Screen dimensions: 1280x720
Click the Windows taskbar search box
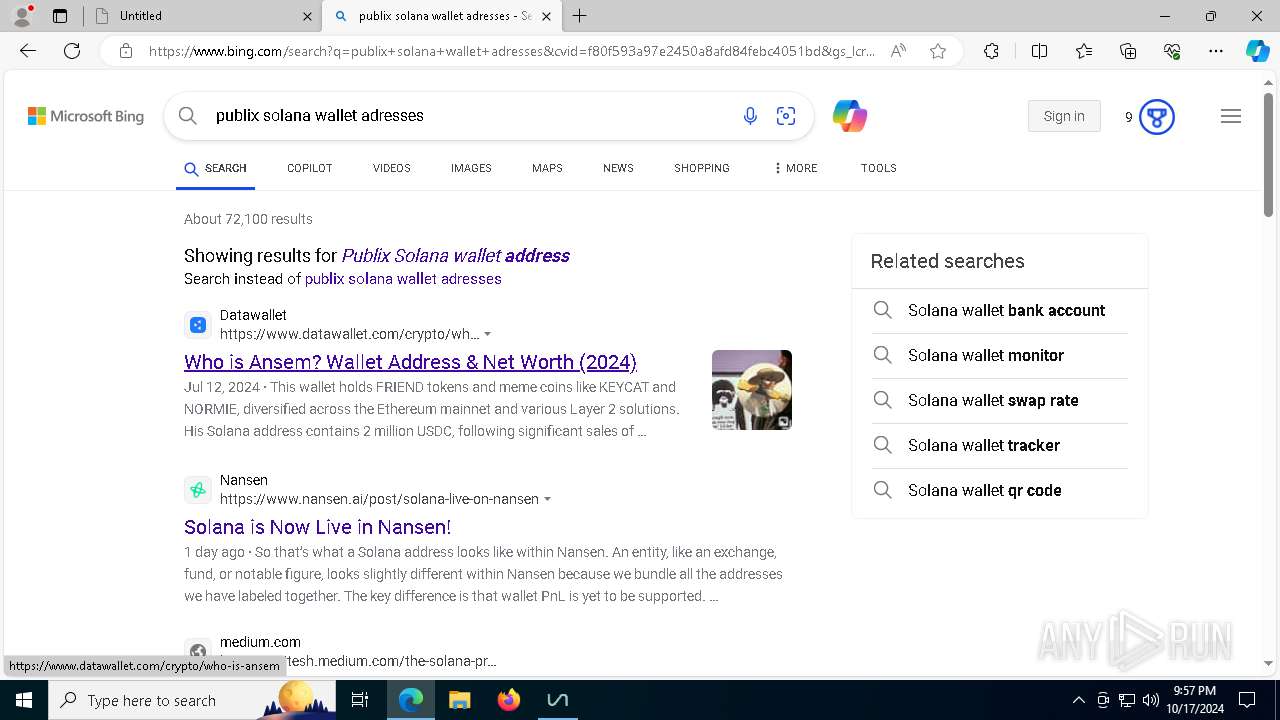coord(192,700)
